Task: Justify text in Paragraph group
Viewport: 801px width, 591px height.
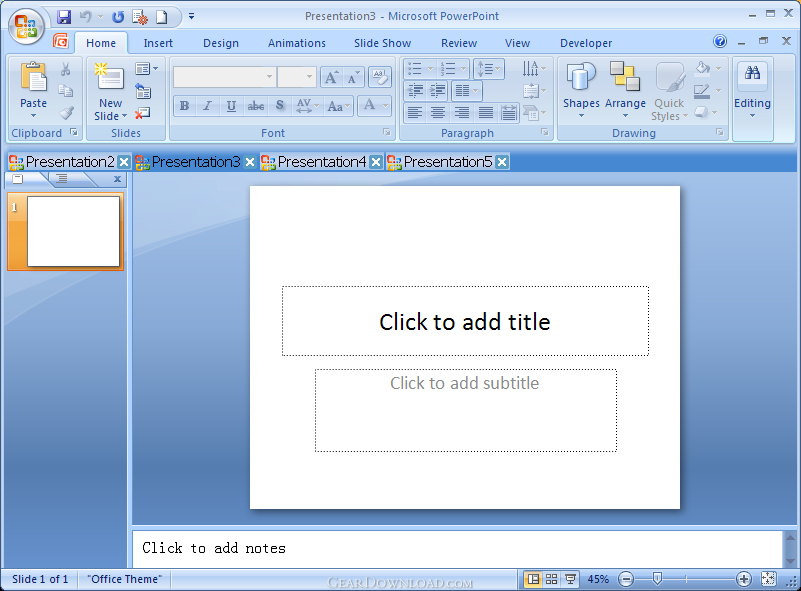Action: point(485,112)
